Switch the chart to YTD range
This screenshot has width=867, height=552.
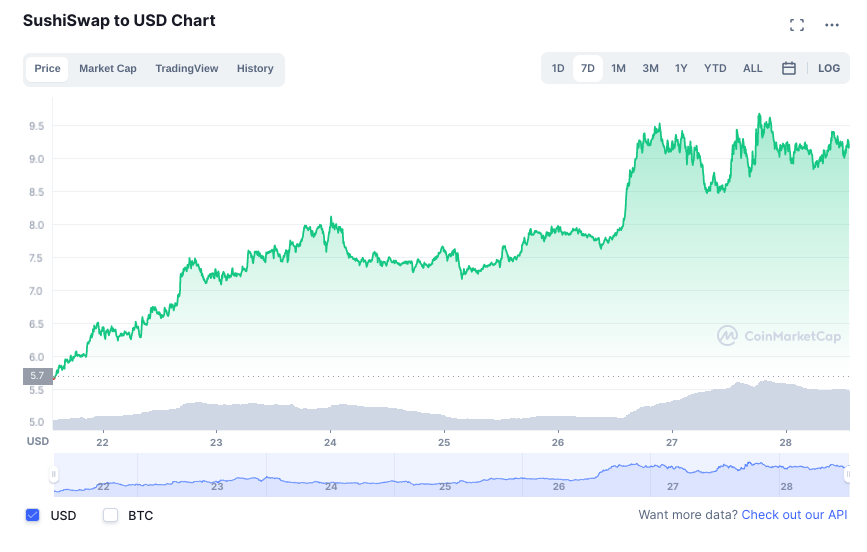pos(715,68)
